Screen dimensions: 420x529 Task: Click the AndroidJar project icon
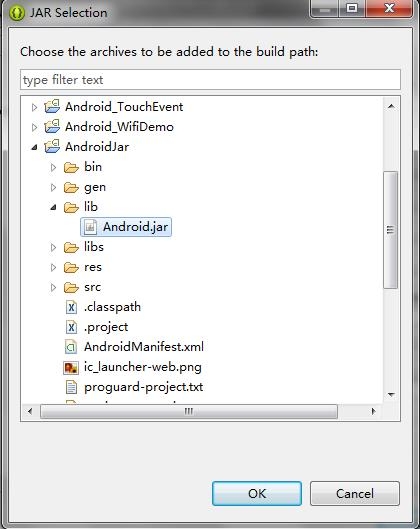(x=52, y=146)
